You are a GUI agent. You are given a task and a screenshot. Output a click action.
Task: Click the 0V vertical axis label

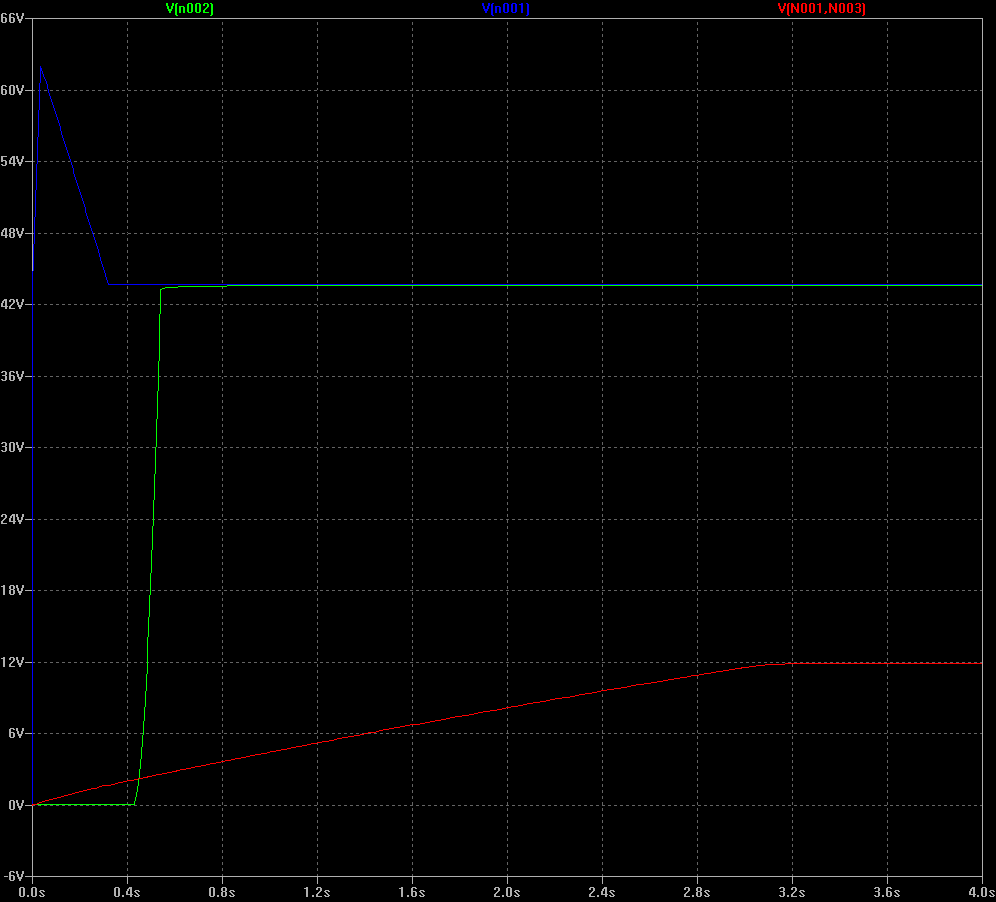(15, 805)
